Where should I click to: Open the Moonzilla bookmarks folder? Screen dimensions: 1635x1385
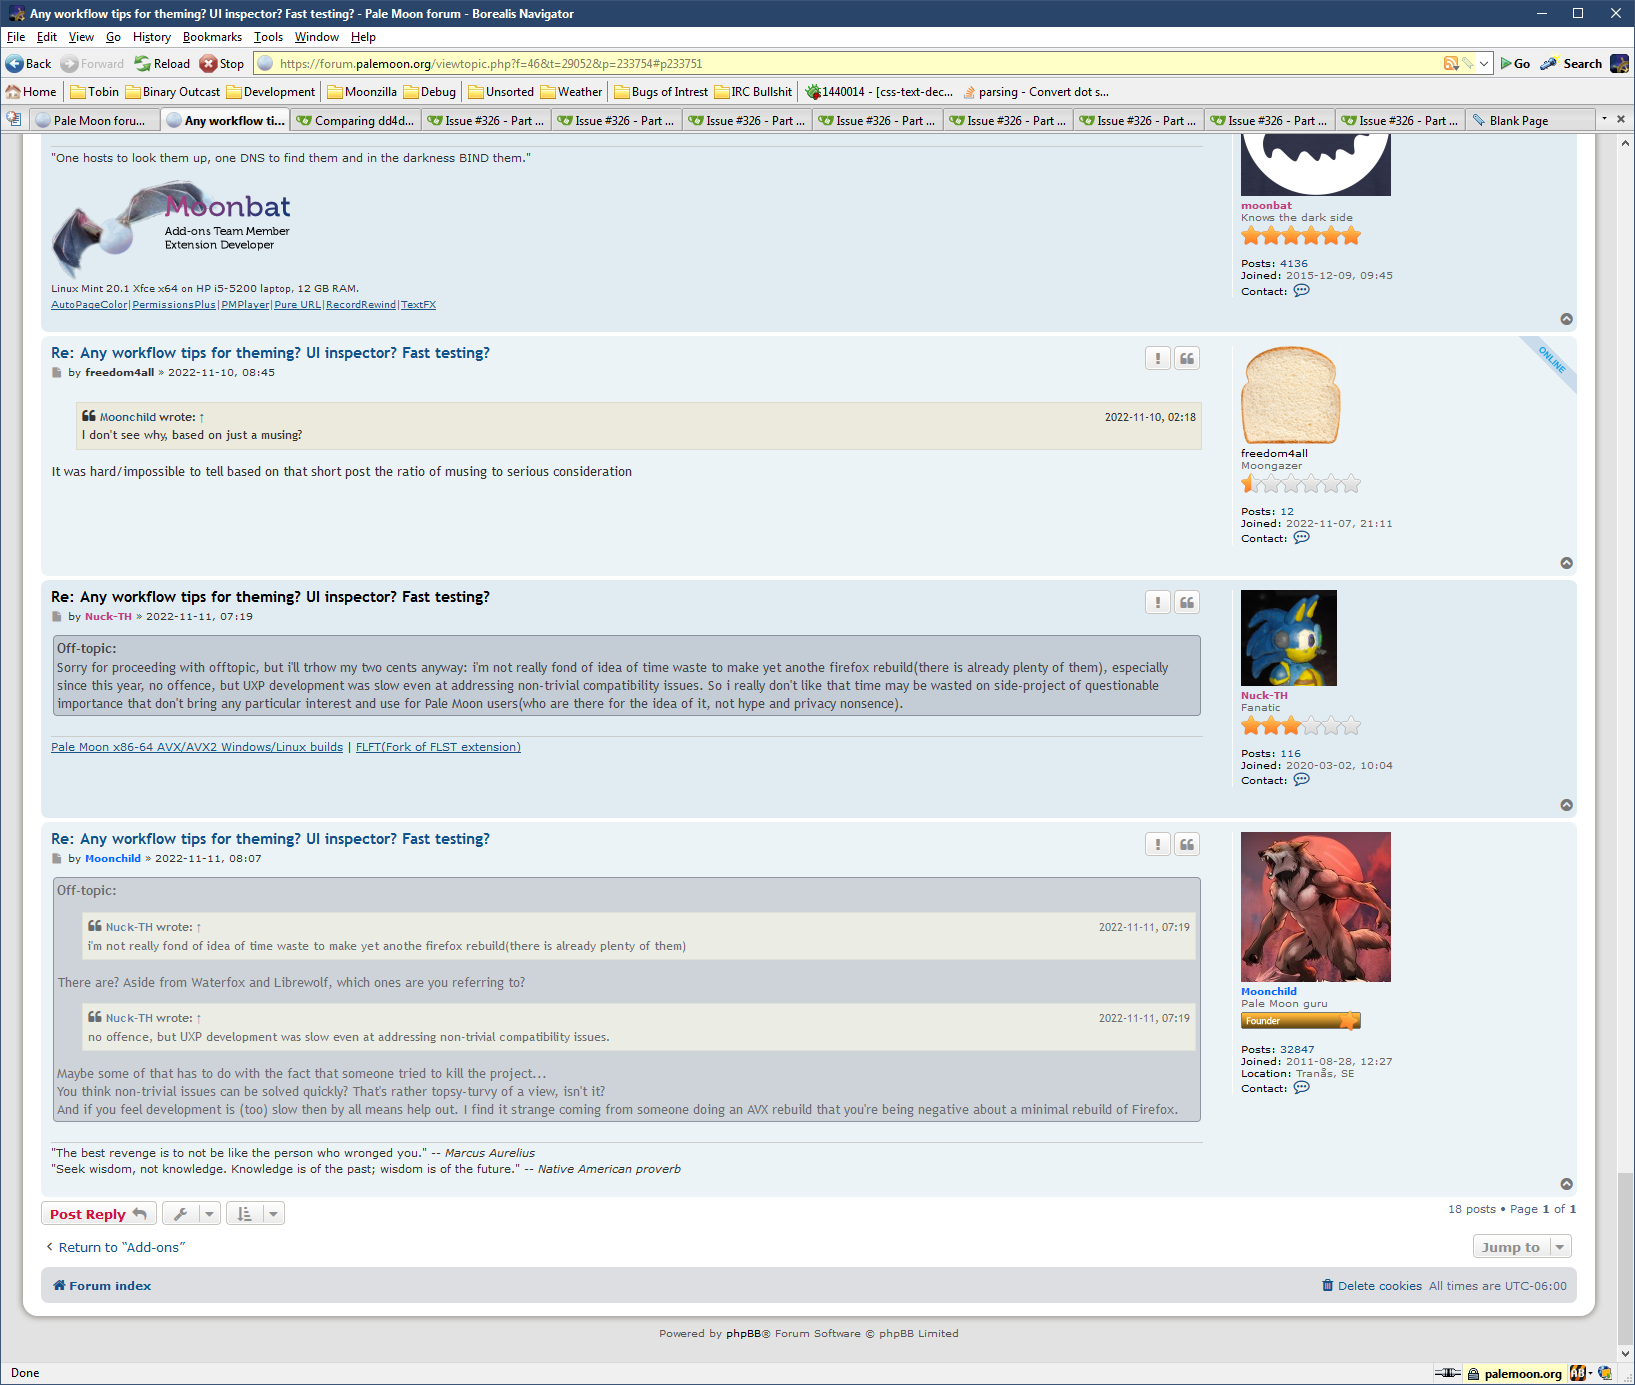[x=362, y=91]
